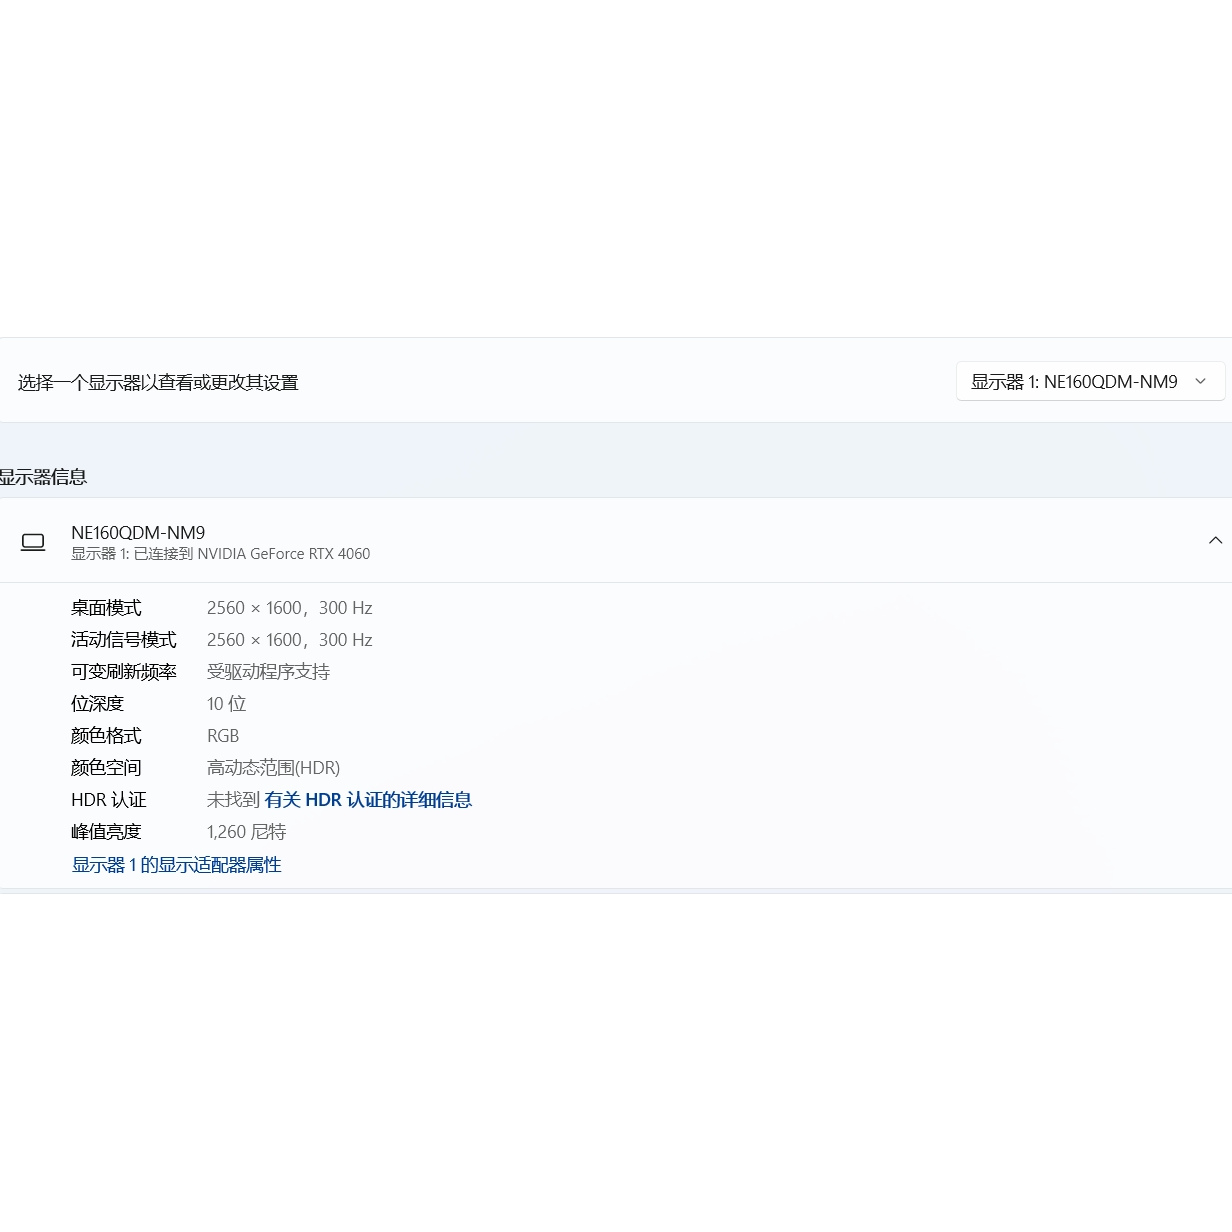The height and width of the screenshot is (1232, 1232).
Task: Click the active signal mode value 2560 × 1600
Action: point(289,640)
